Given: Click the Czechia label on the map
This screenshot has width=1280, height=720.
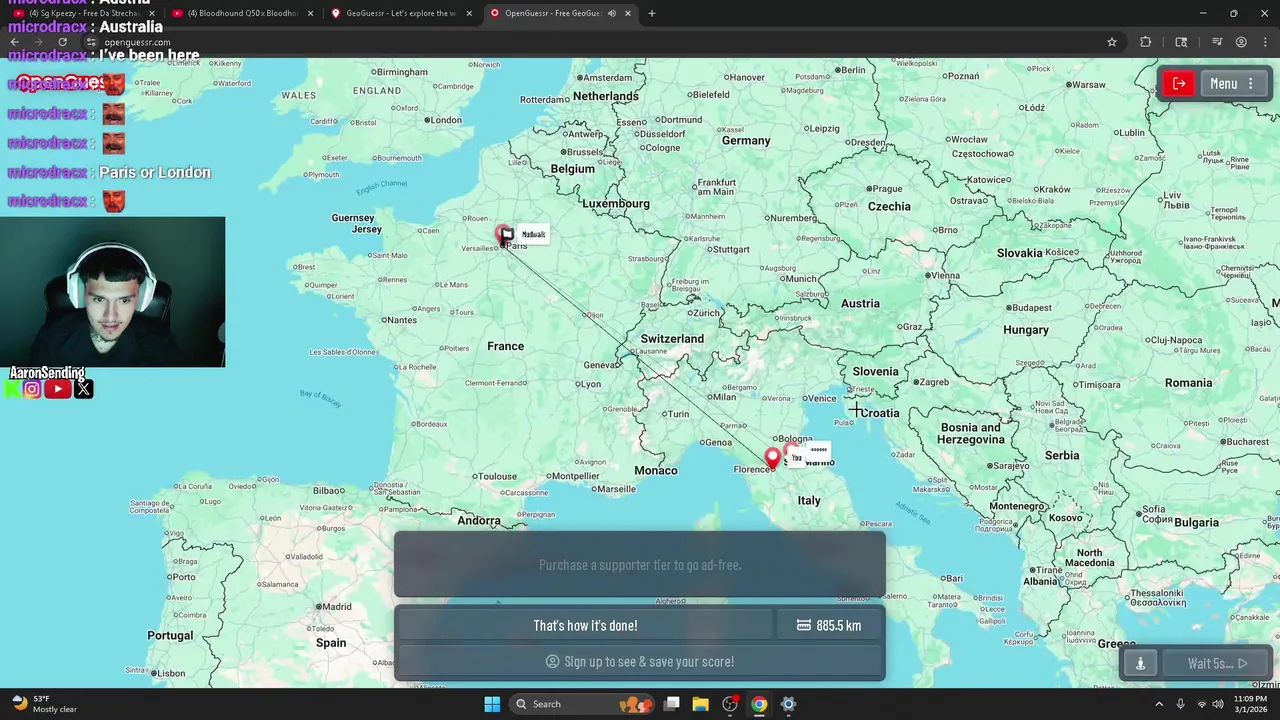Looking at the screenshot, I should coord(889,207).
